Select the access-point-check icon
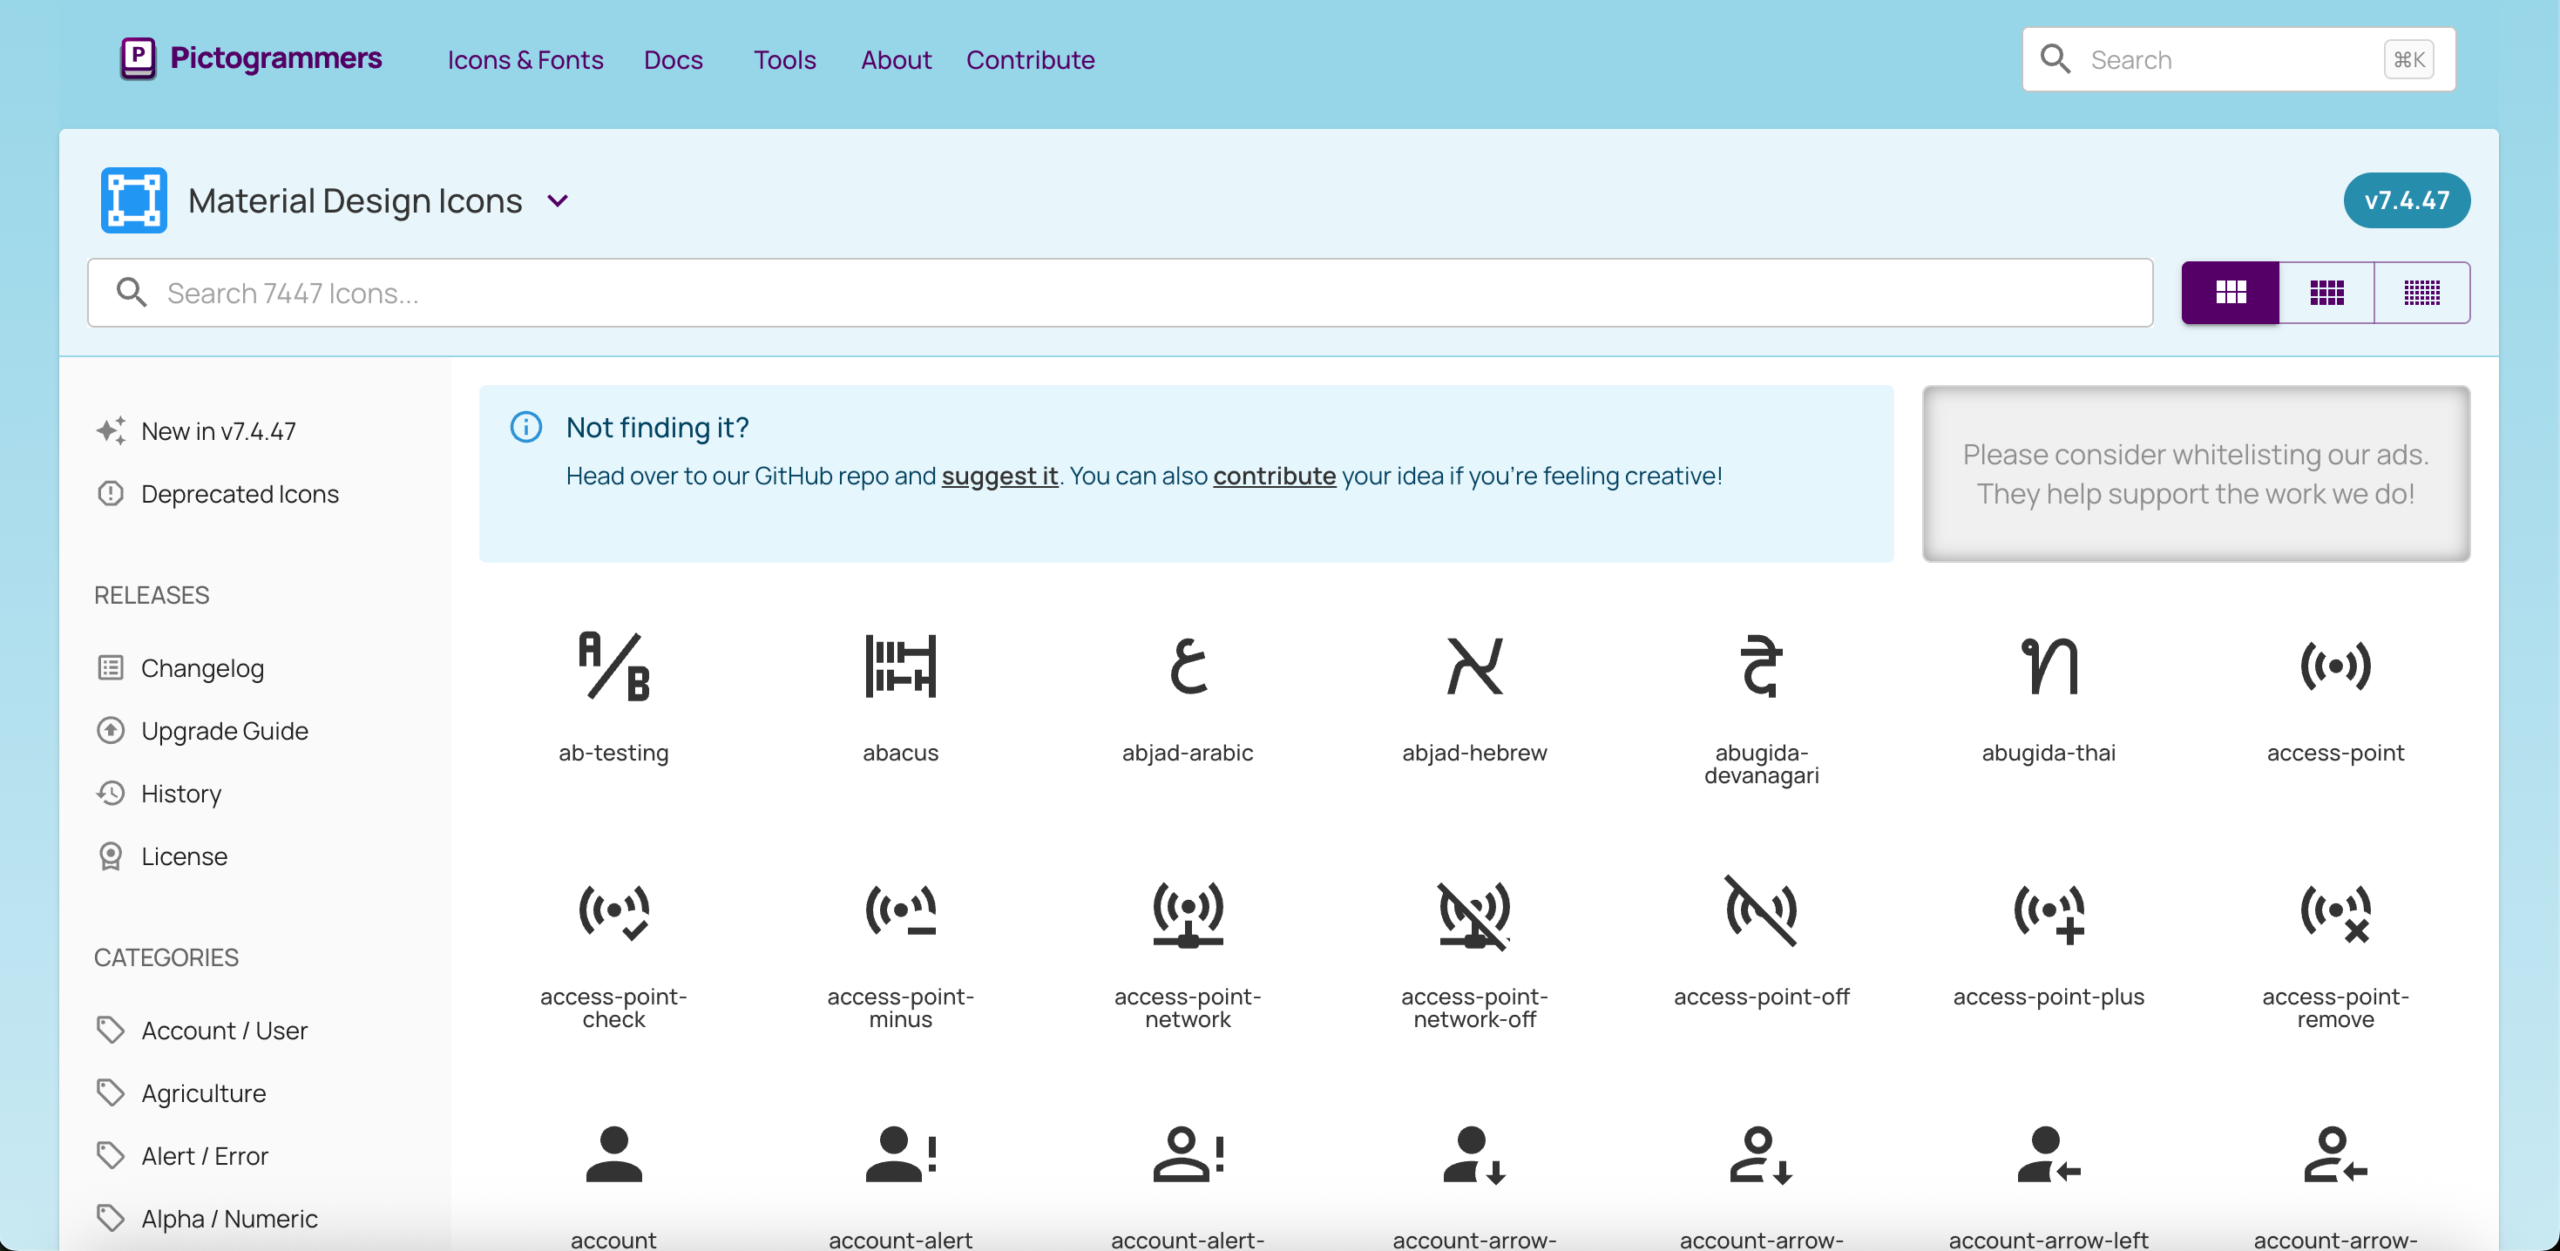The height and width of the screenshot is (1251, 2560). [x=613, y=912]
